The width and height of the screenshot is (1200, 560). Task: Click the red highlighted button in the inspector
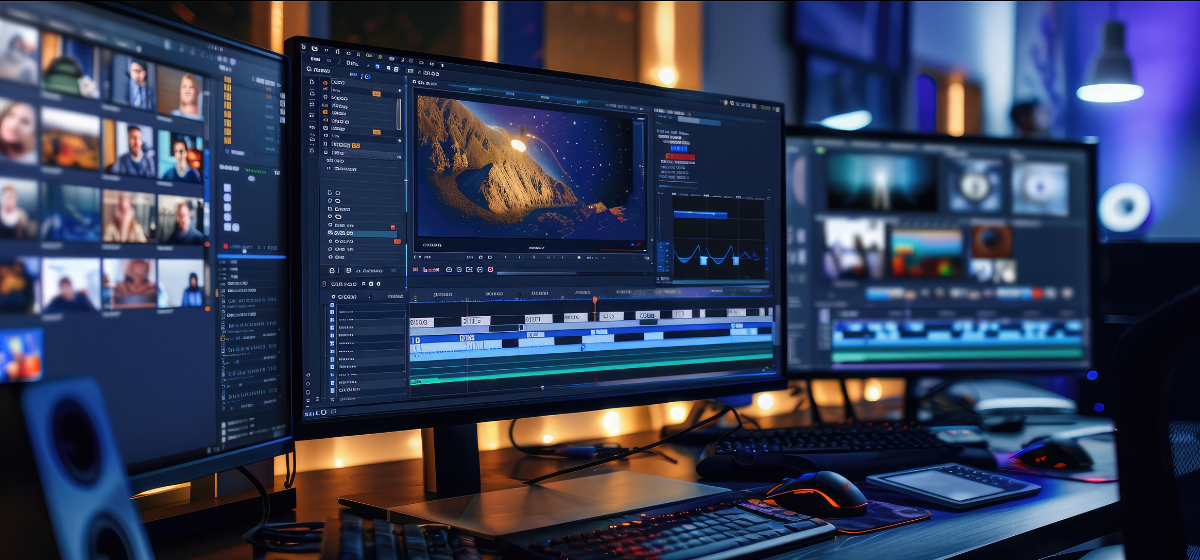pyautogui.click(x=679, y=157)
